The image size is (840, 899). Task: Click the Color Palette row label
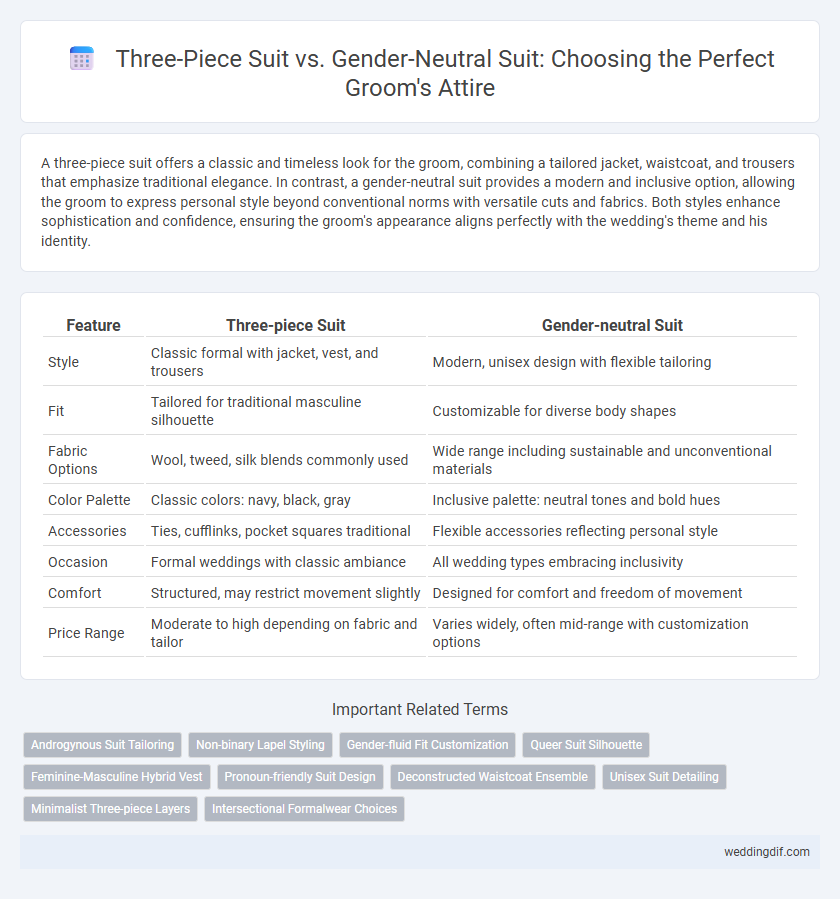(x=89, y=500)
